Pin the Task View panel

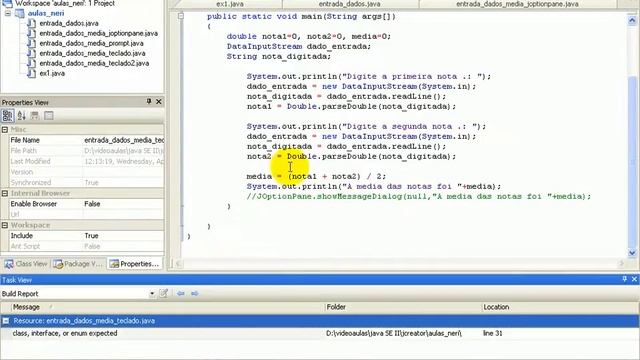pos(624,279)
